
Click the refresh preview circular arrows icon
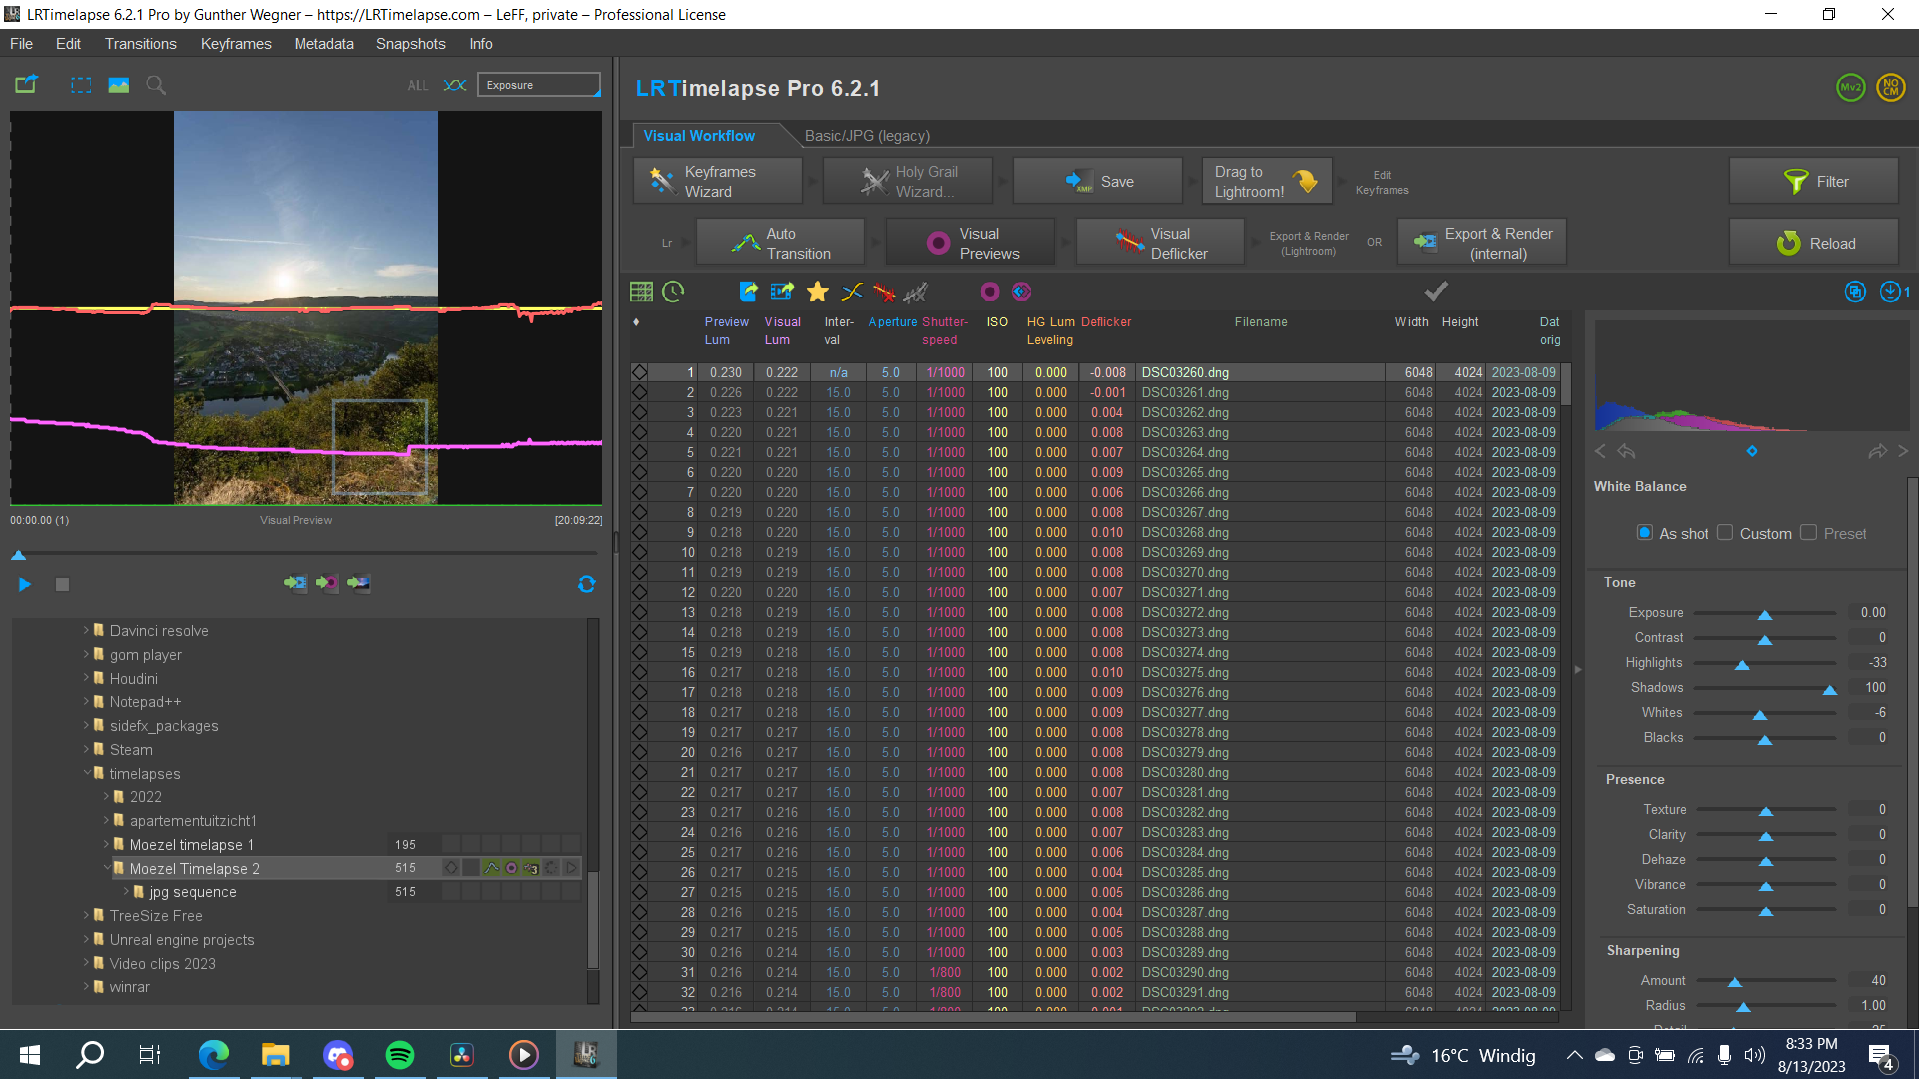pos(587,584)
